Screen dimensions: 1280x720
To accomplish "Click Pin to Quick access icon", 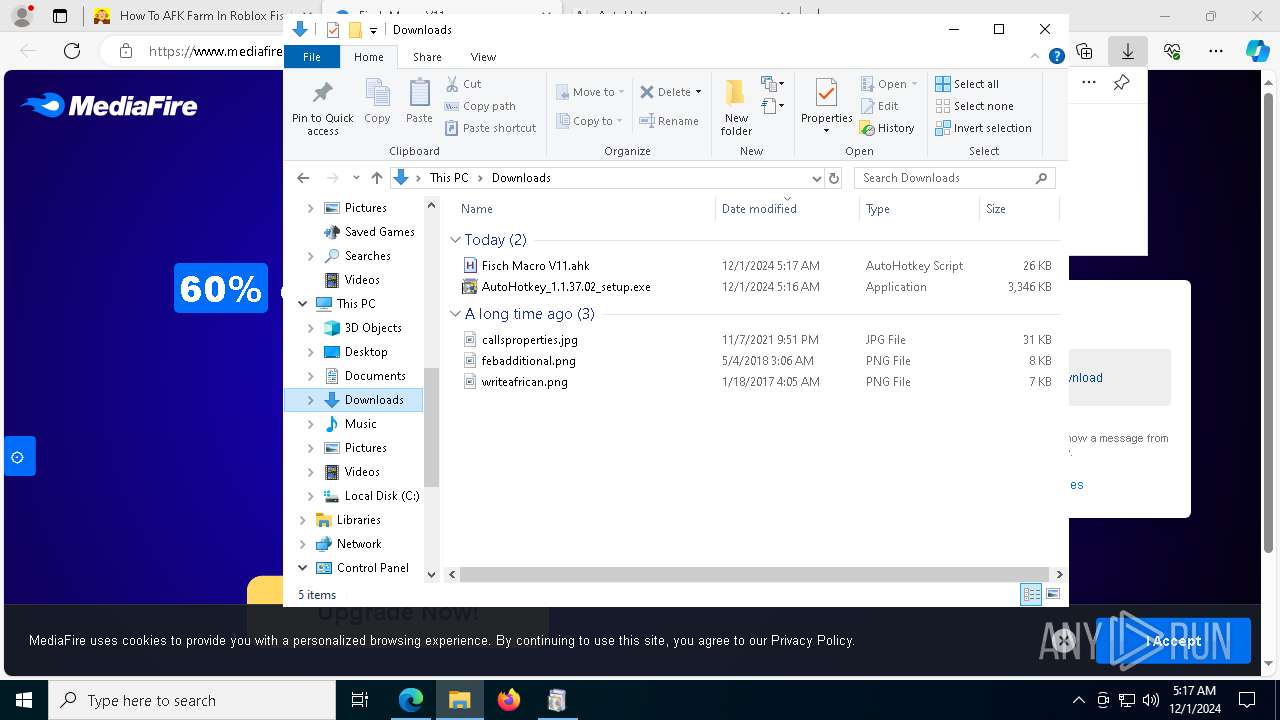I will [322, 108].
